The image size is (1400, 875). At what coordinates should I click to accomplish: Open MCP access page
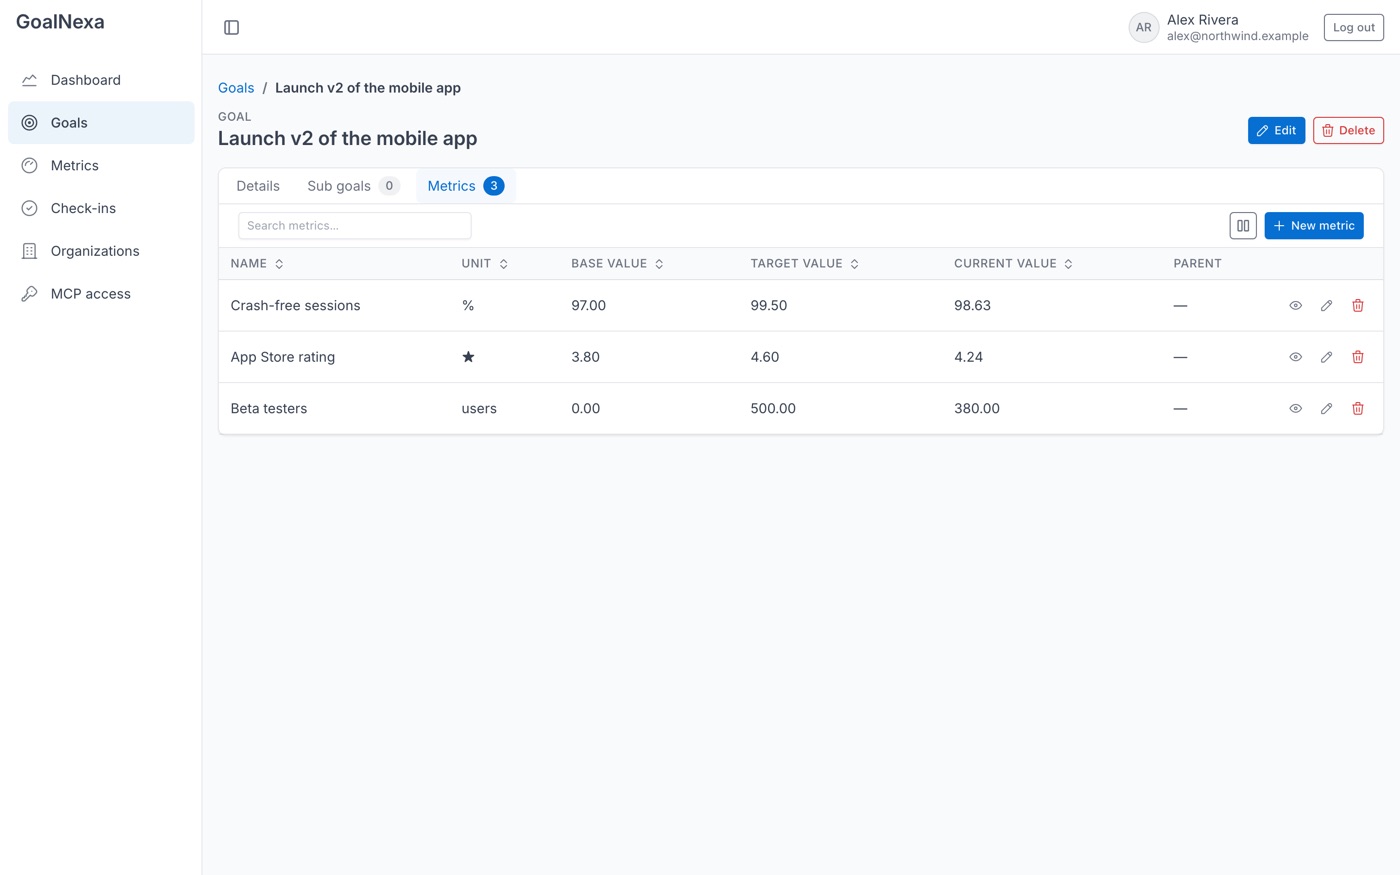coord(101,294)
